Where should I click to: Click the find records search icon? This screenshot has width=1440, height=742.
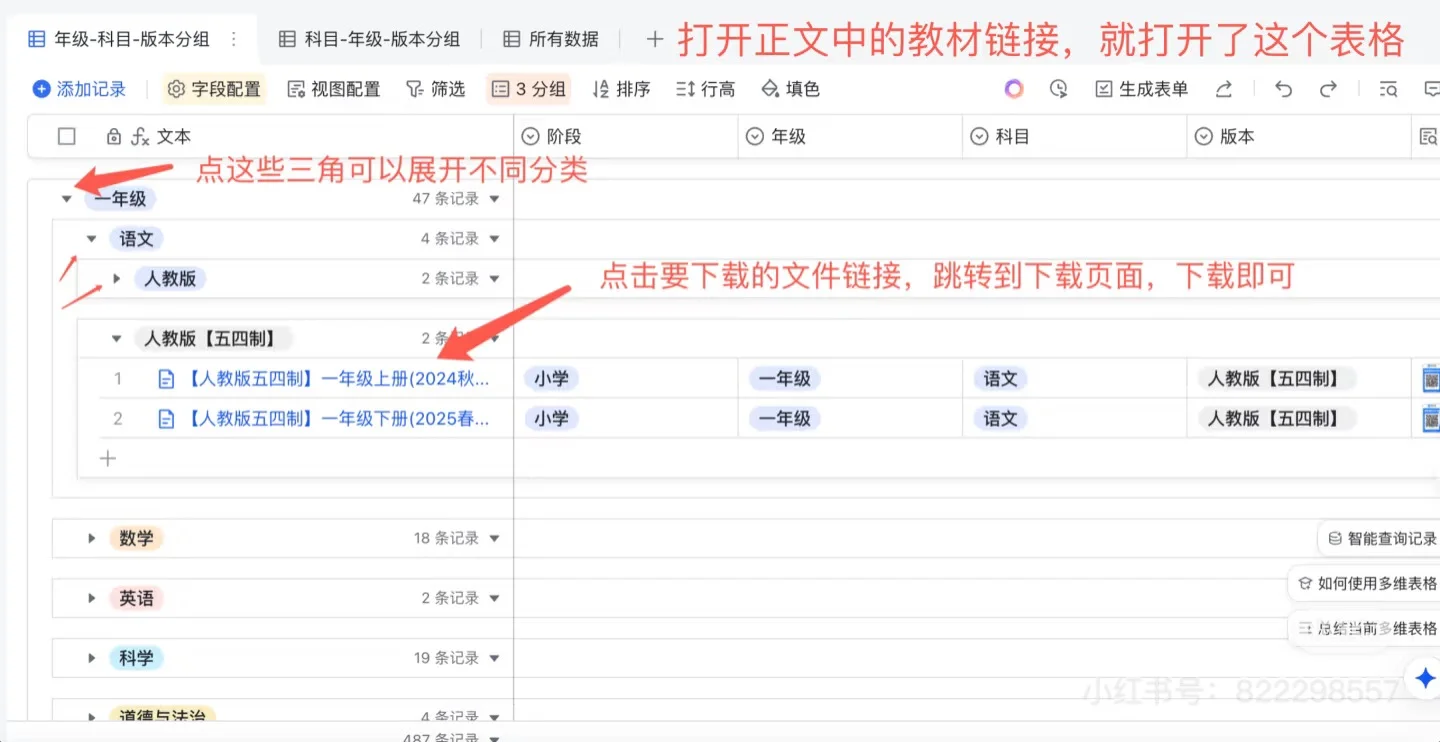1388,89
